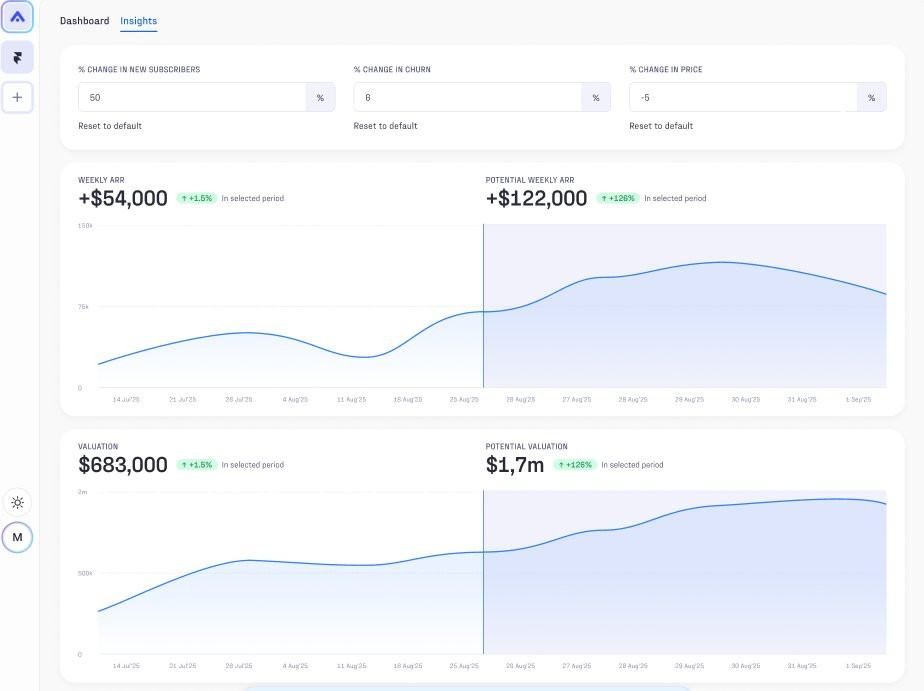
Task: Click the Valuation +1.5% growth badge
Action: point(197,465)
